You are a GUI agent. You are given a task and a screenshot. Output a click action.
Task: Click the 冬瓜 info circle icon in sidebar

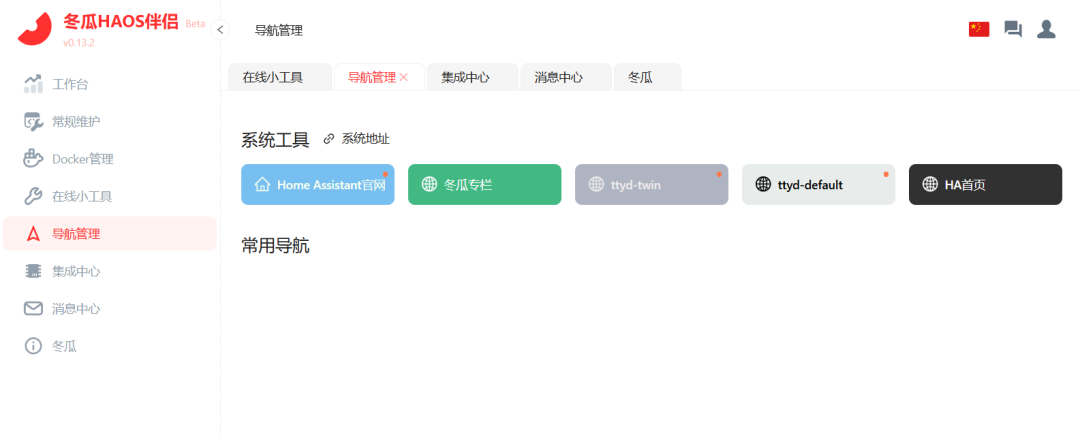[x=33, y=346]
